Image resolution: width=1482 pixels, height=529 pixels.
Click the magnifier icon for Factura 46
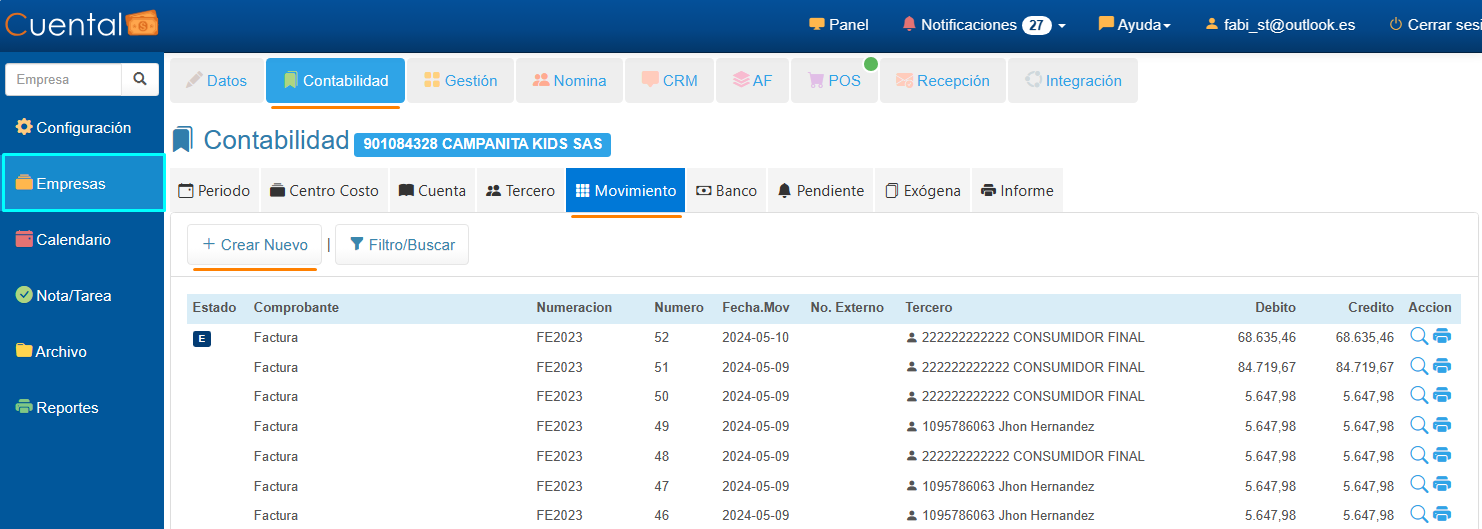click(1418, 515)
